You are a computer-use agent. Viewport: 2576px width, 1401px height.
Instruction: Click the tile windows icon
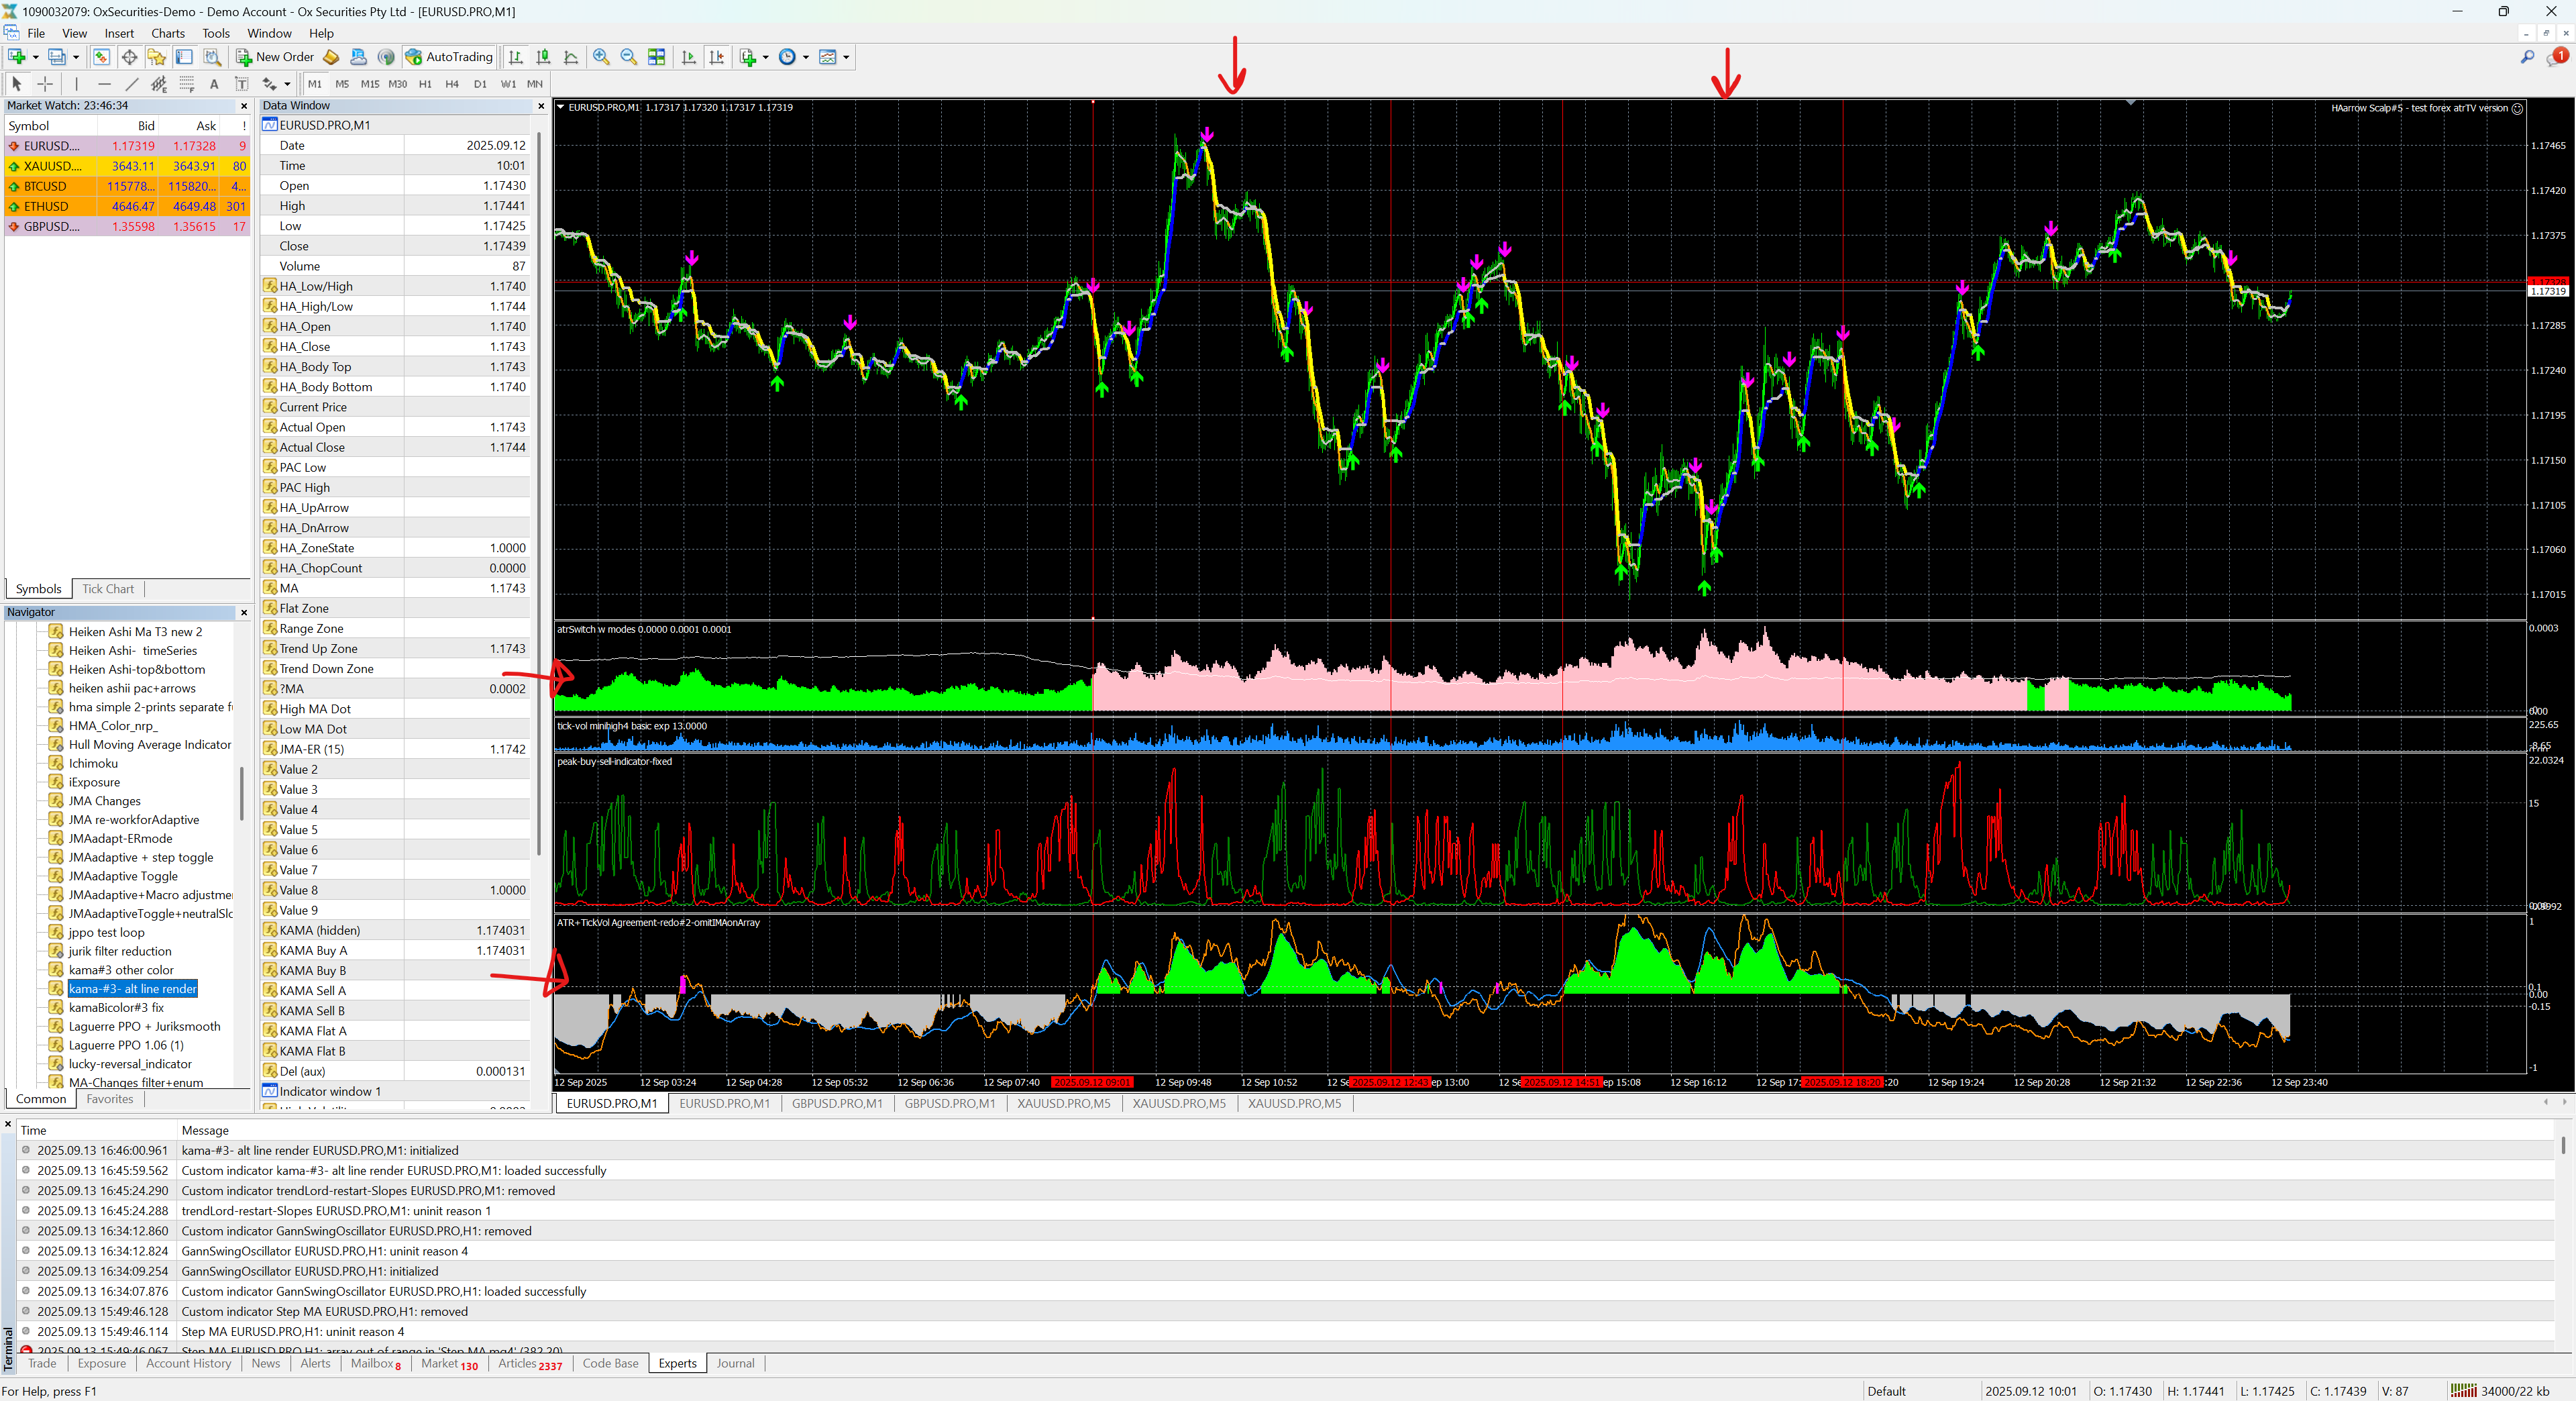656,57
